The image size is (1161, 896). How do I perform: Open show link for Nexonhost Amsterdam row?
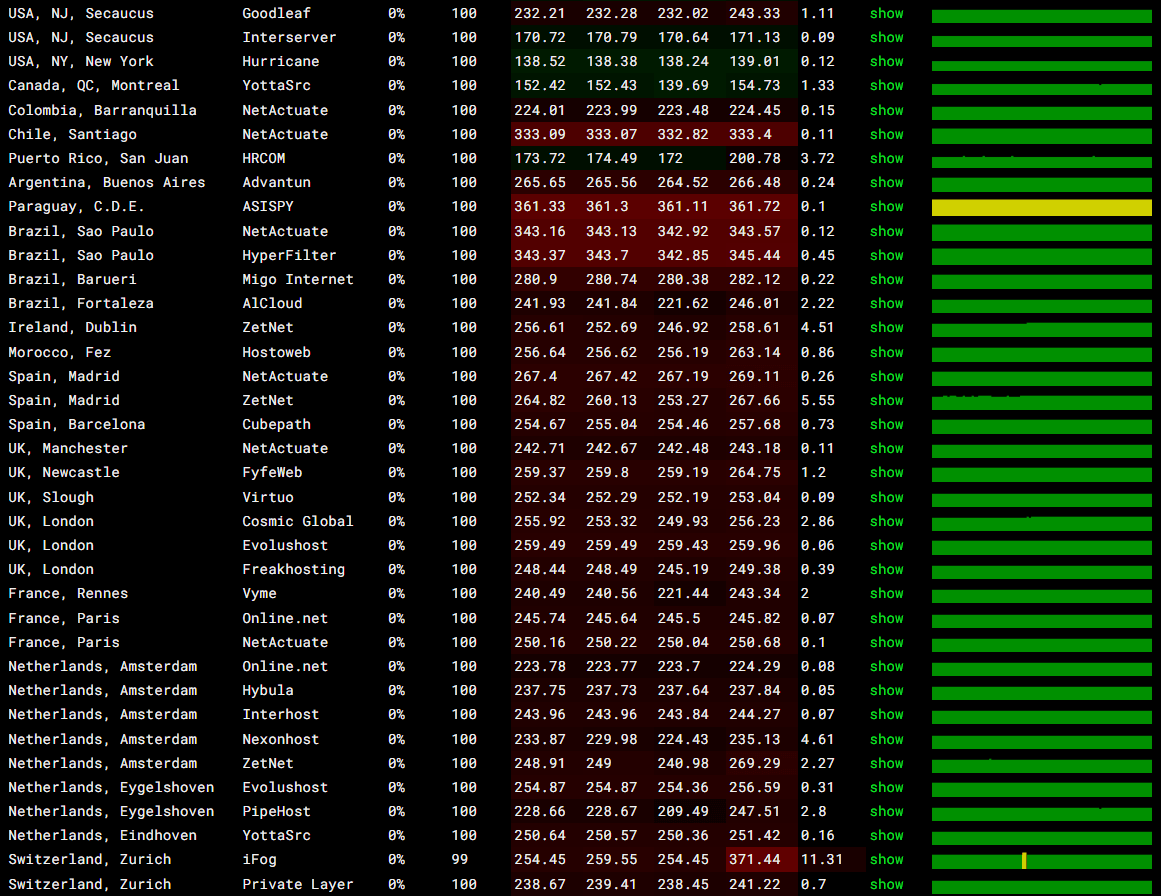pos(886,740)
